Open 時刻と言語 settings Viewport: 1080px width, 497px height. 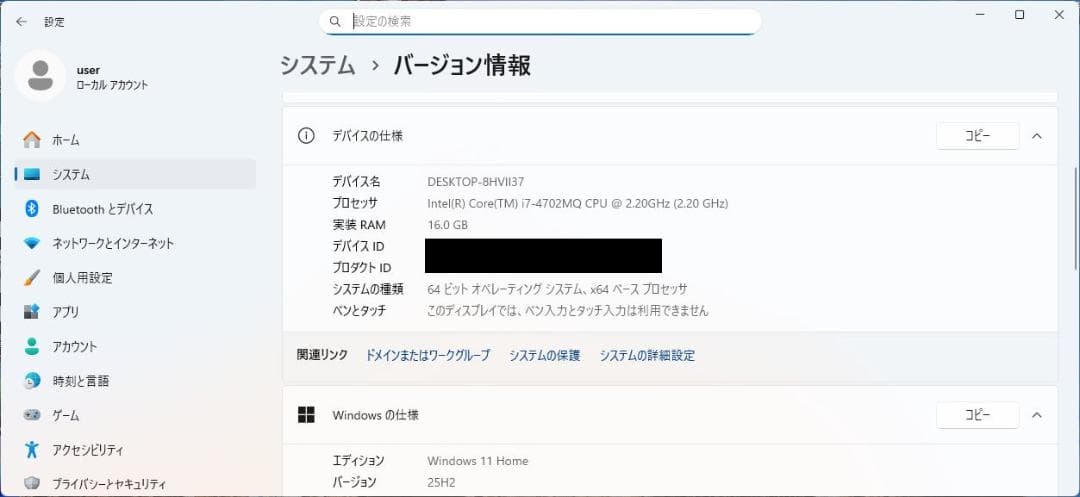(x=135, y=381)
